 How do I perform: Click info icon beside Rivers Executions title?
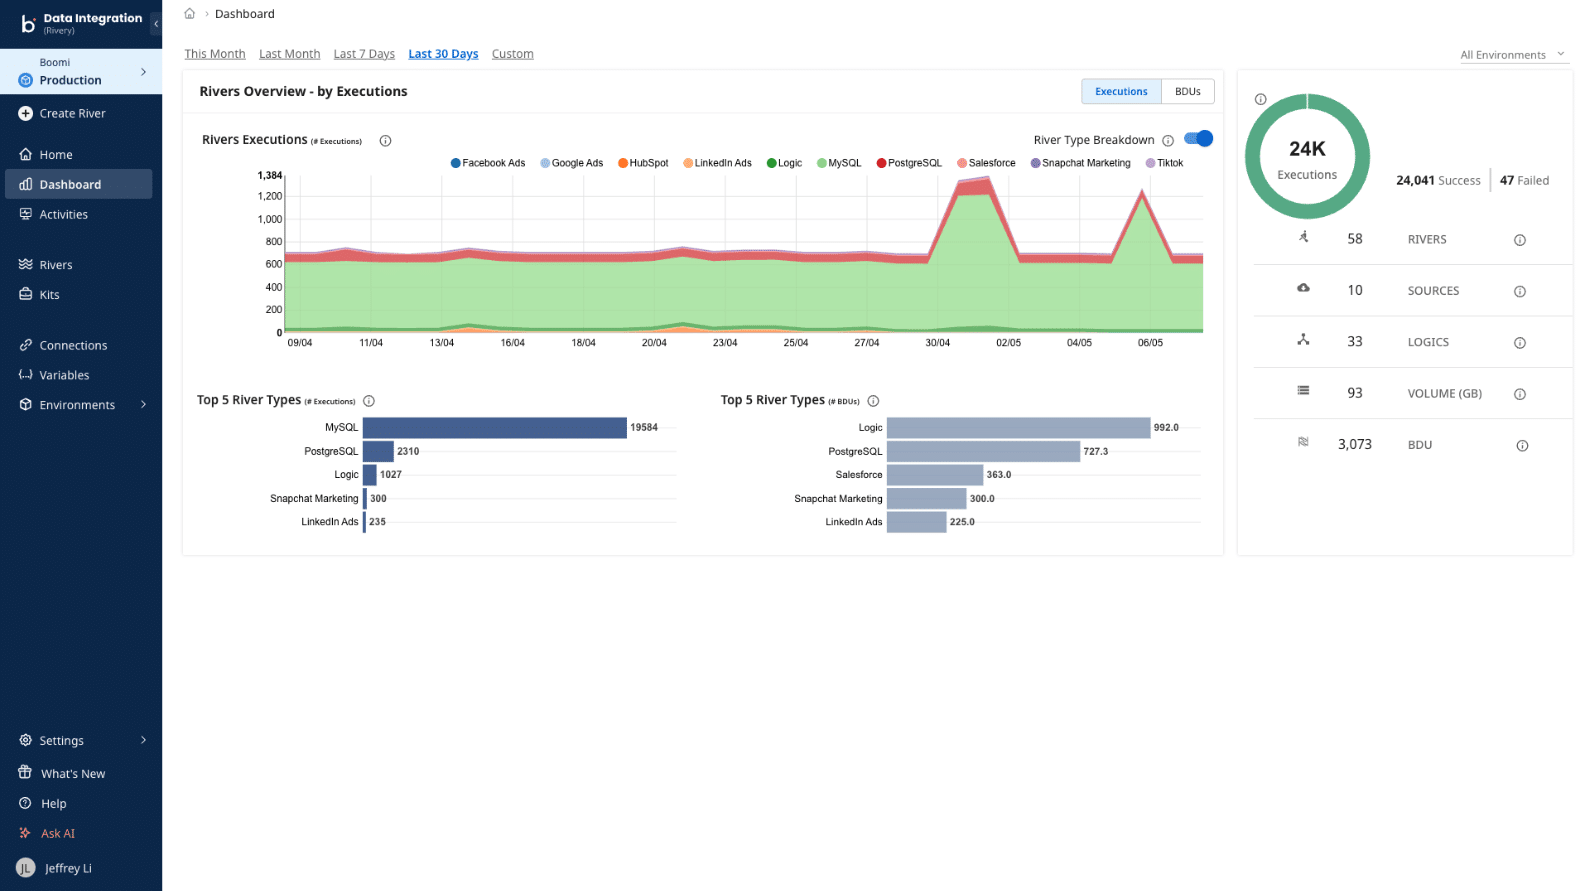[x=386, y=141]
